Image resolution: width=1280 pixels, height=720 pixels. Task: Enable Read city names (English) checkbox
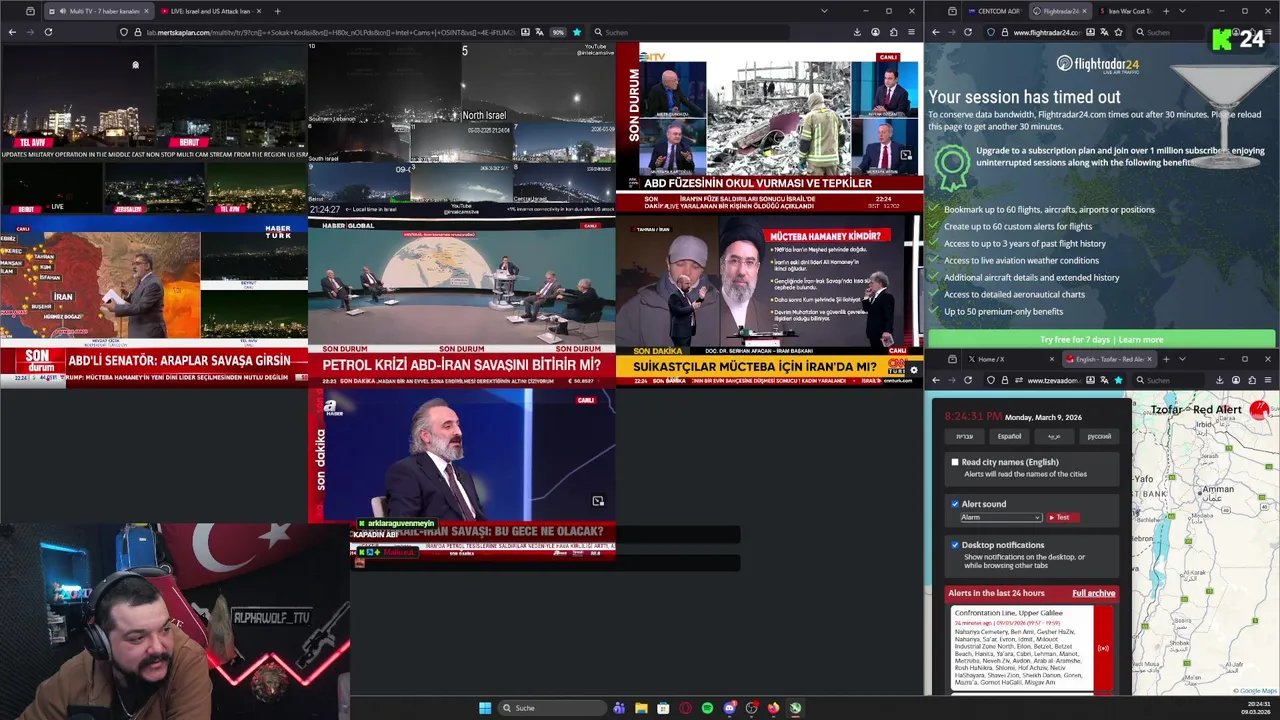coord(954,462)
